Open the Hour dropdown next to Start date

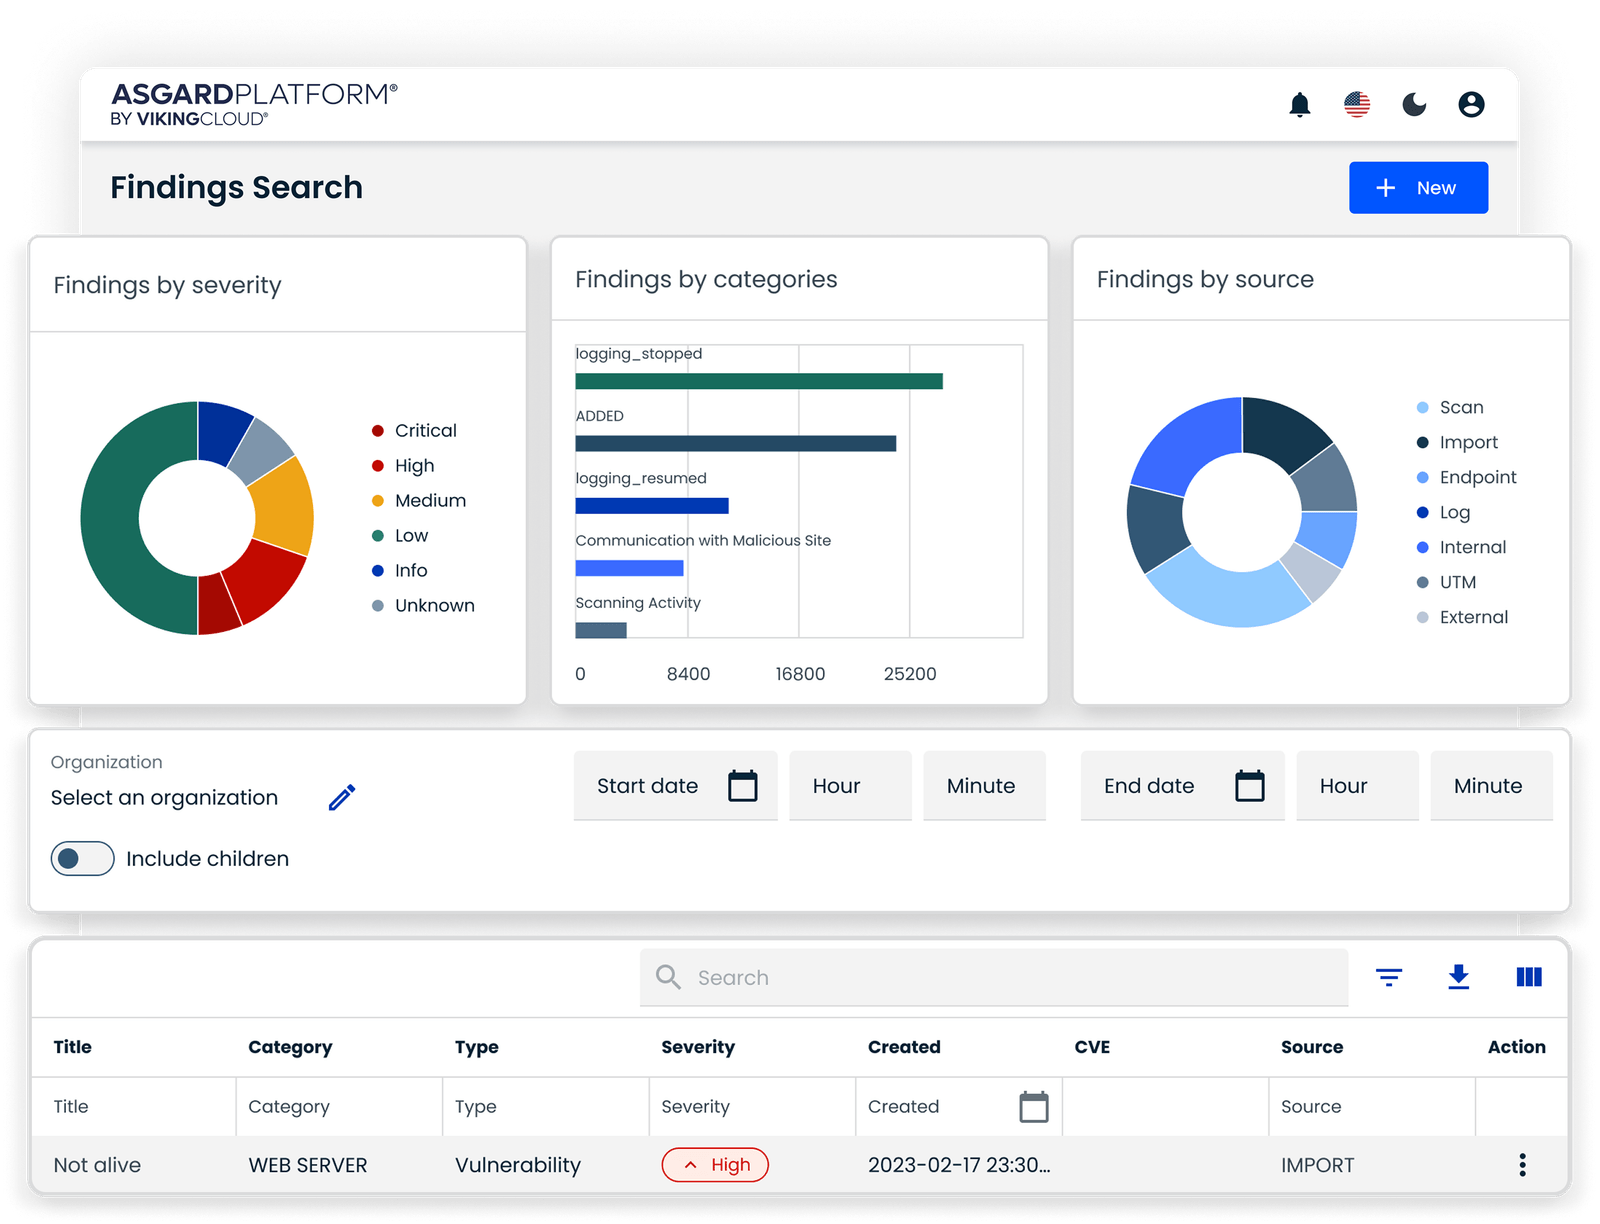coord(849,786)
